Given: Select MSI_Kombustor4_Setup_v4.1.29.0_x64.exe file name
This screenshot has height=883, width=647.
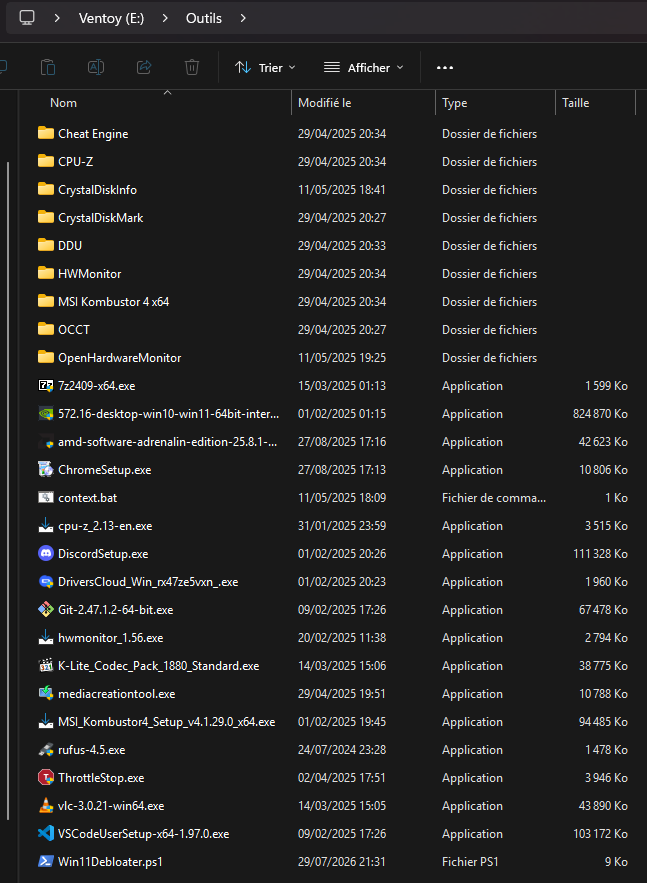Looking at the screenshot, I should pos(167,721).
